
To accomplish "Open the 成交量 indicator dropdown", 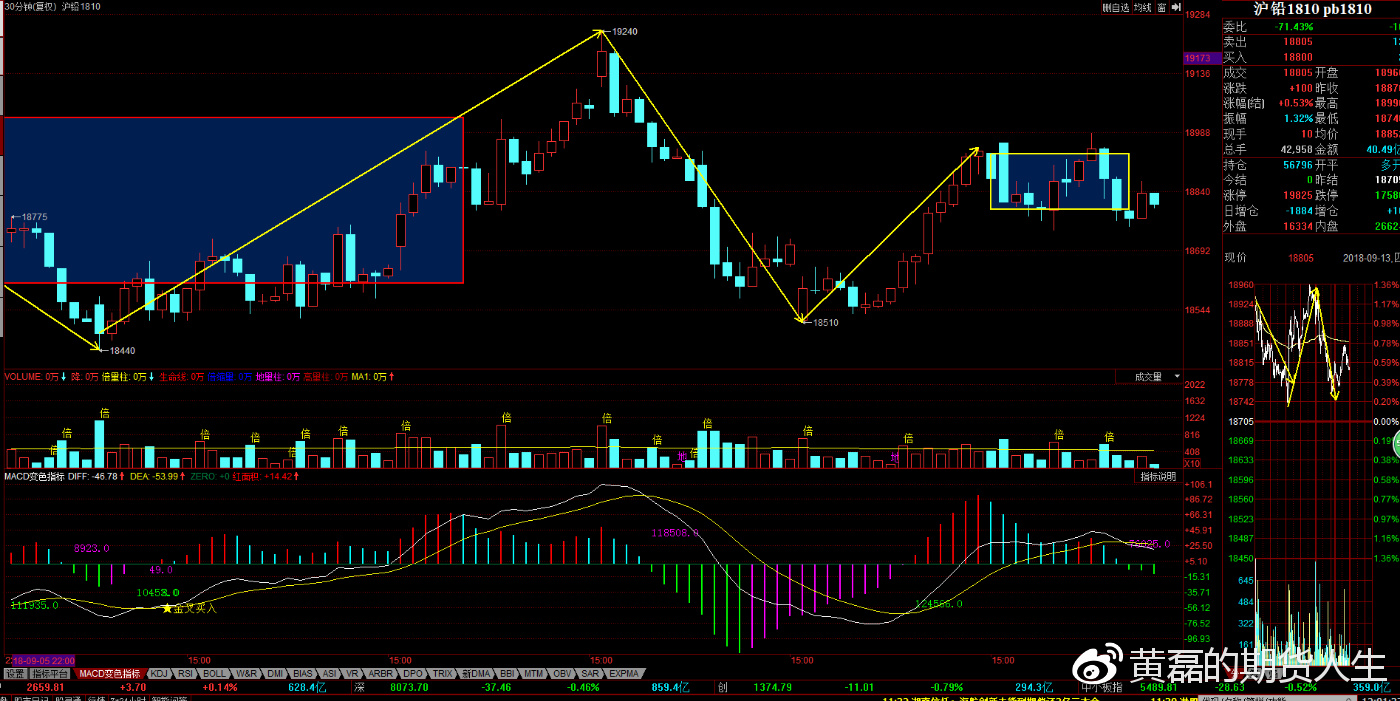I will pos(1152,377).
